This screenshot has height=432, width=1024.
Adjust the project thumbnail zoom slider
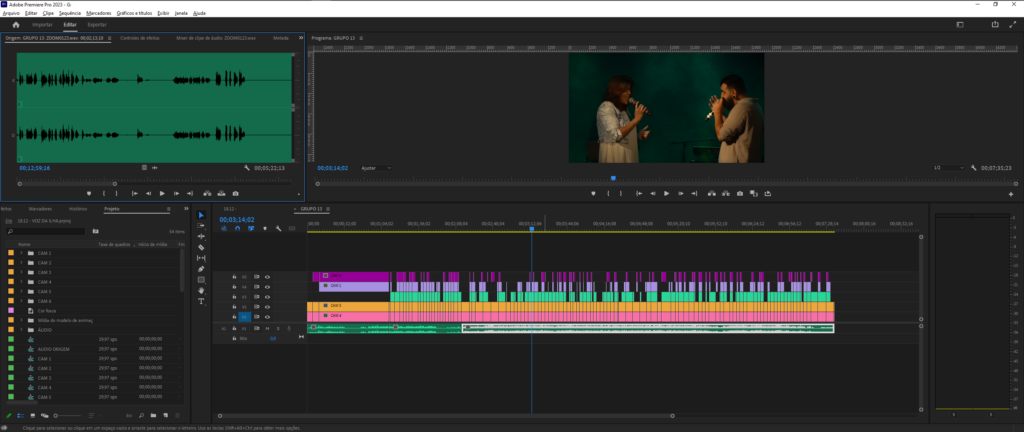tap(68, 415)
